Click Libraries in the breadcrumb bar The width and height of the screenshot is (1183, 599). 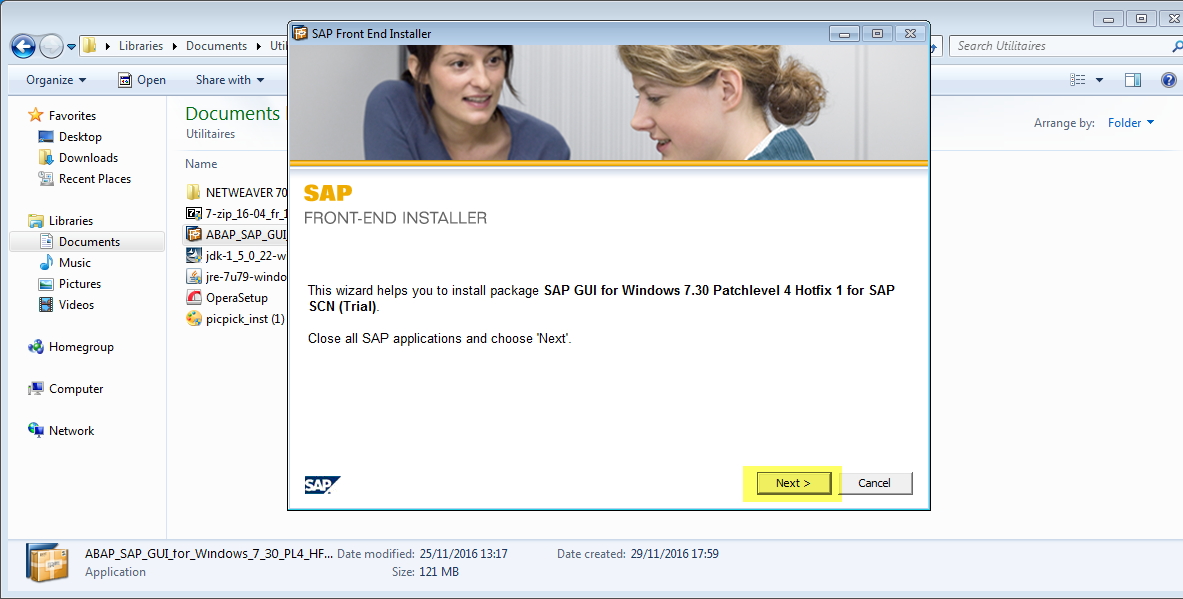tap(140, 46)
